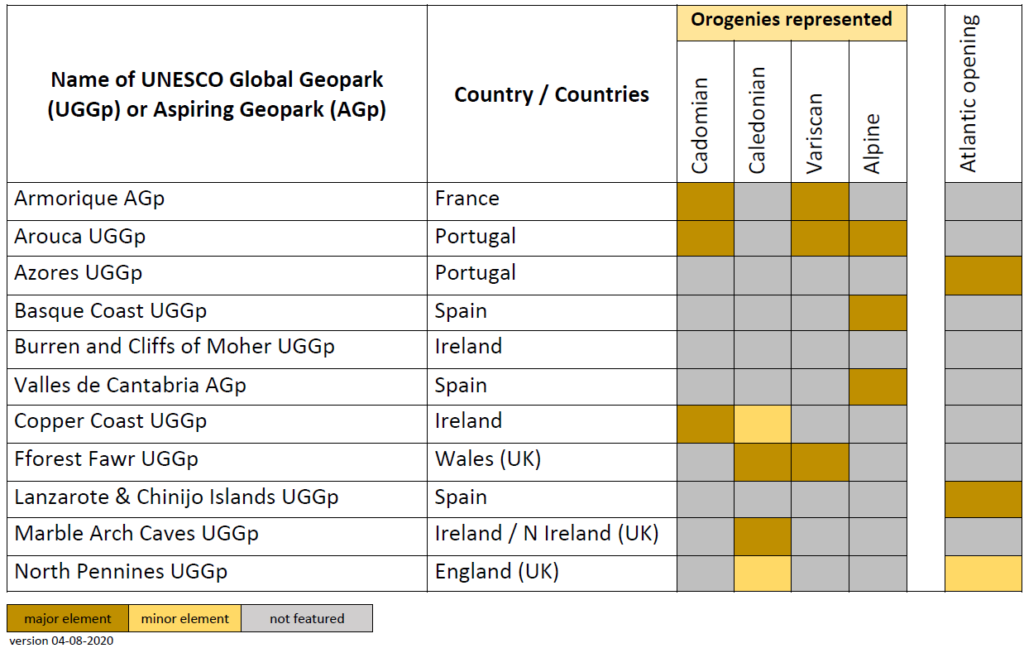Select Fforest Fawr's Caledonian major-element cell
Image resolution: width=1024 pixels, height=648 pixels.
pos(762,462)
